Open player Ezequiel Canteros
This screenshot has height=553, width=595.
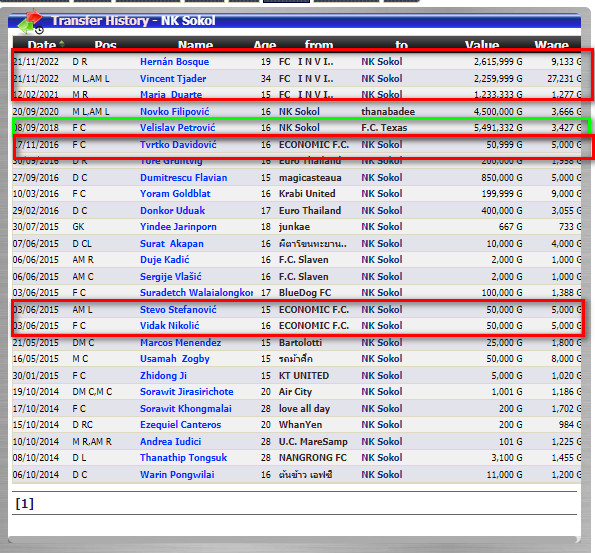click(x=181, y=425)
